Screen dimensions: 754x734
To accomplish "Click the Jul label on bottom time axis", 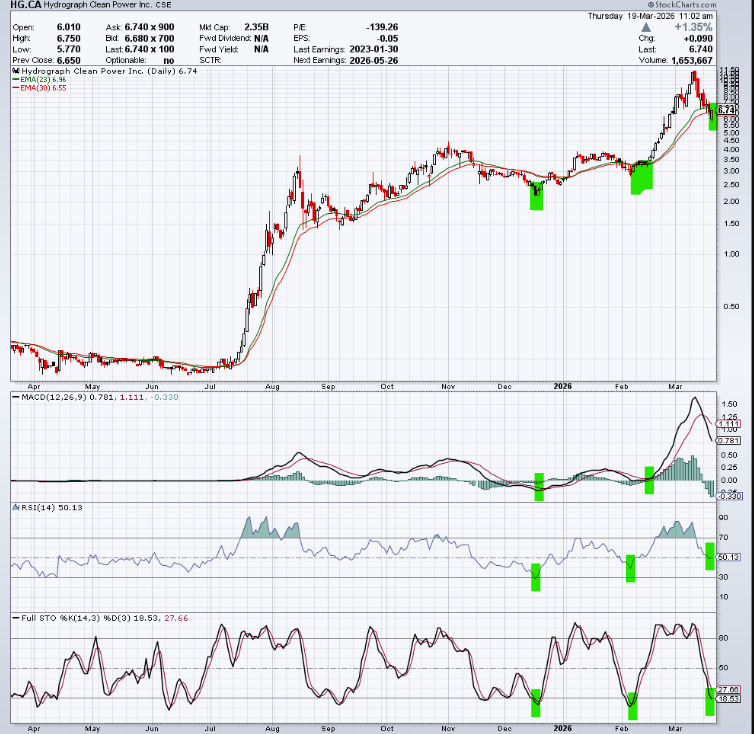I will 210,729.
